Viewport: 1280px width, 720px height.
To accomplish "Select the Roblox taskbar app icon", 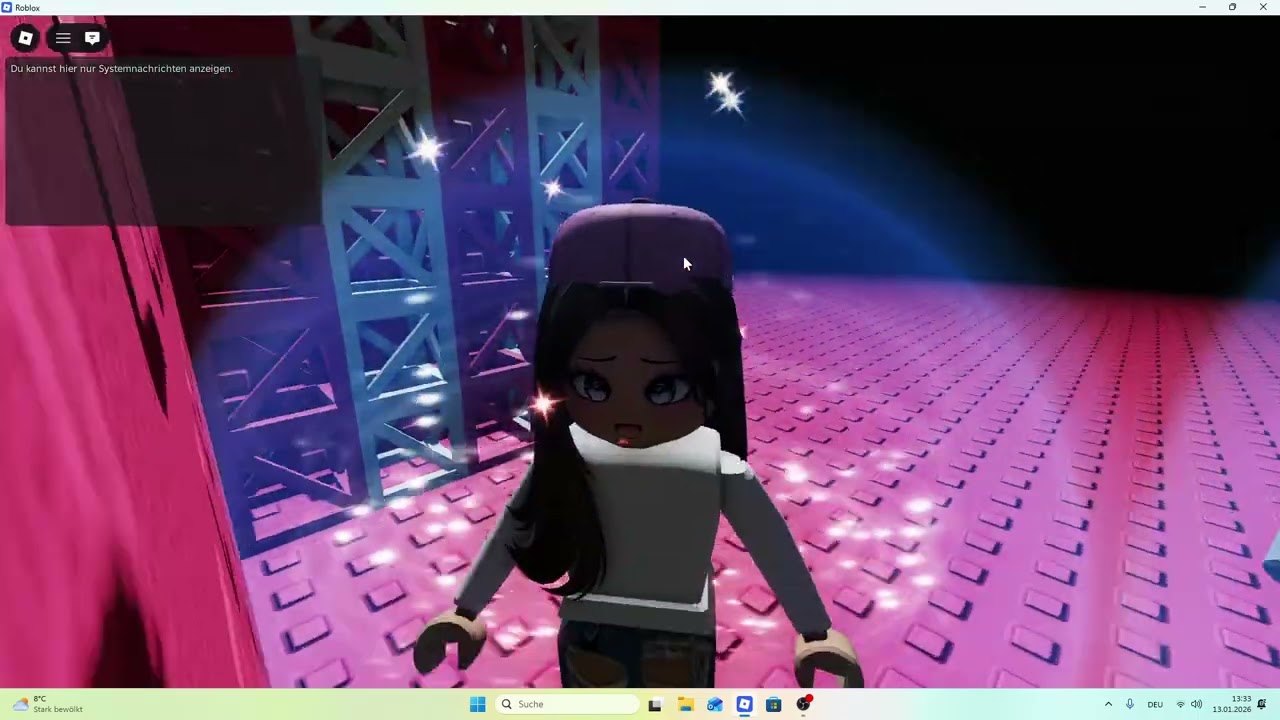I will 744,704.
